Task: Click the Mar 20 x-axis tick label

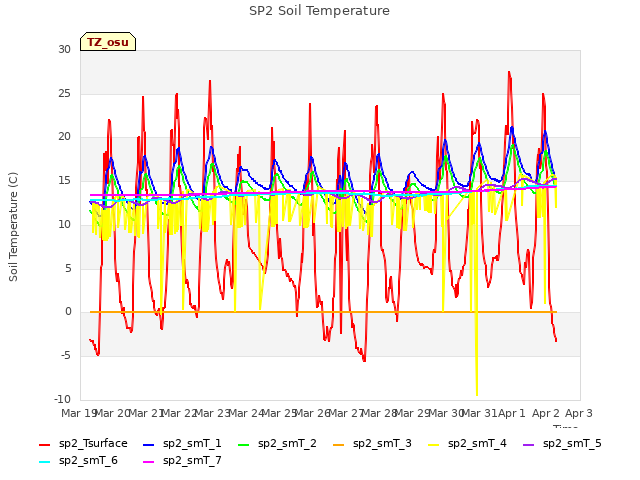Action: coord(112,413)
